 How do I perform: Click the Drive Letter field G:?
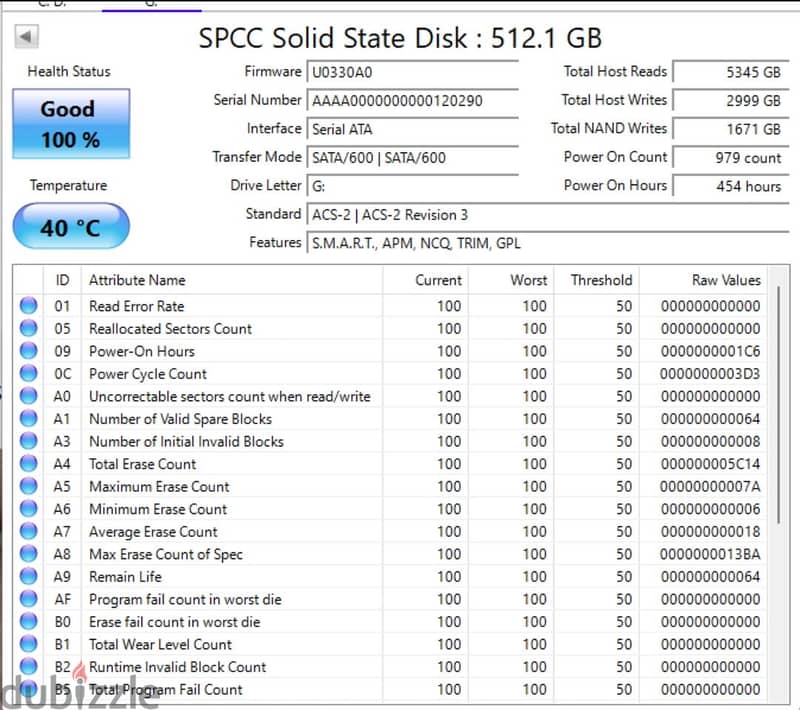tap(412, 186)
